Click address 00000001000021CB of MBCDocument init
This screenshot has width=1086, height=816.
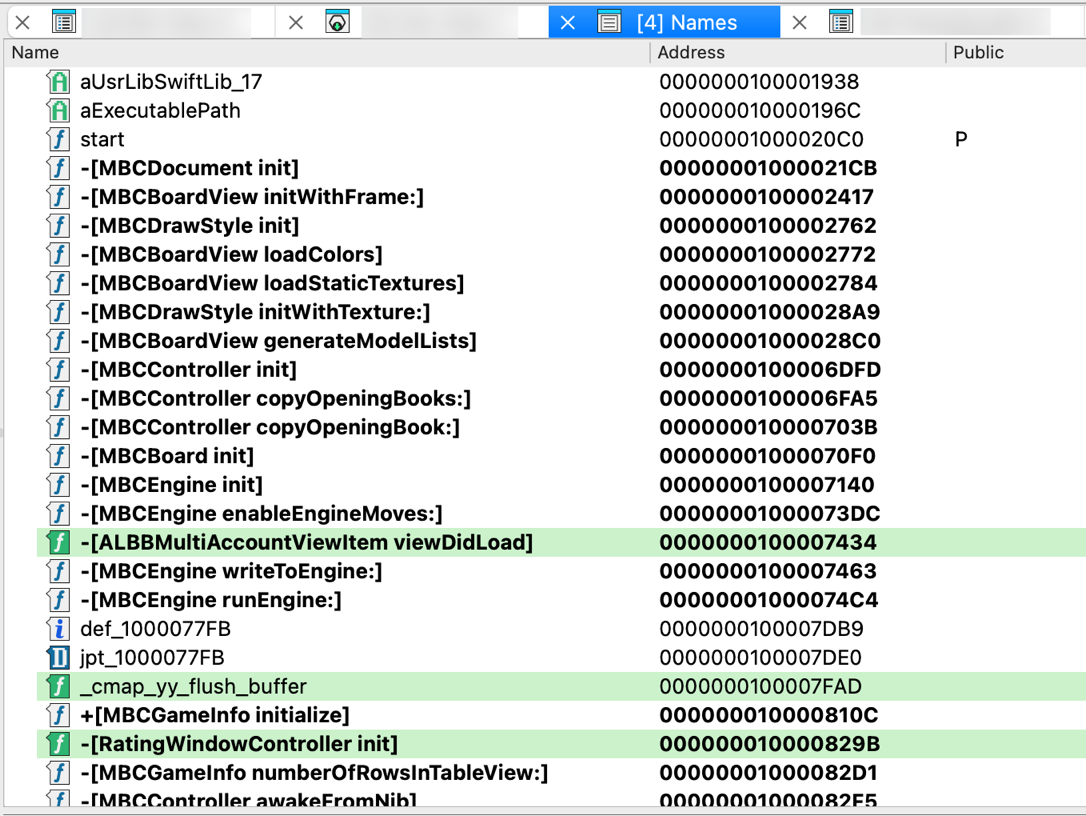coord(767,168)
